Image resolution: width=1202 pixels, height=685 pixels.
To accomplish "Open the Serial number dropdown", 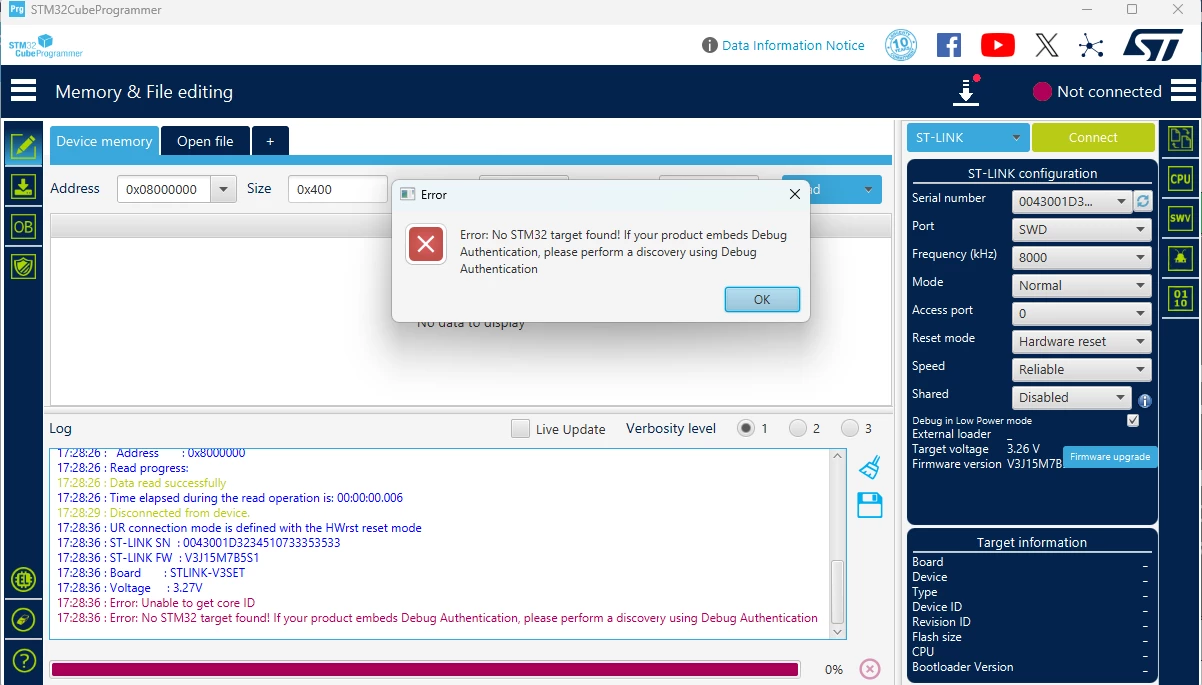I will pyautogui.click(x=1071, y=201).
